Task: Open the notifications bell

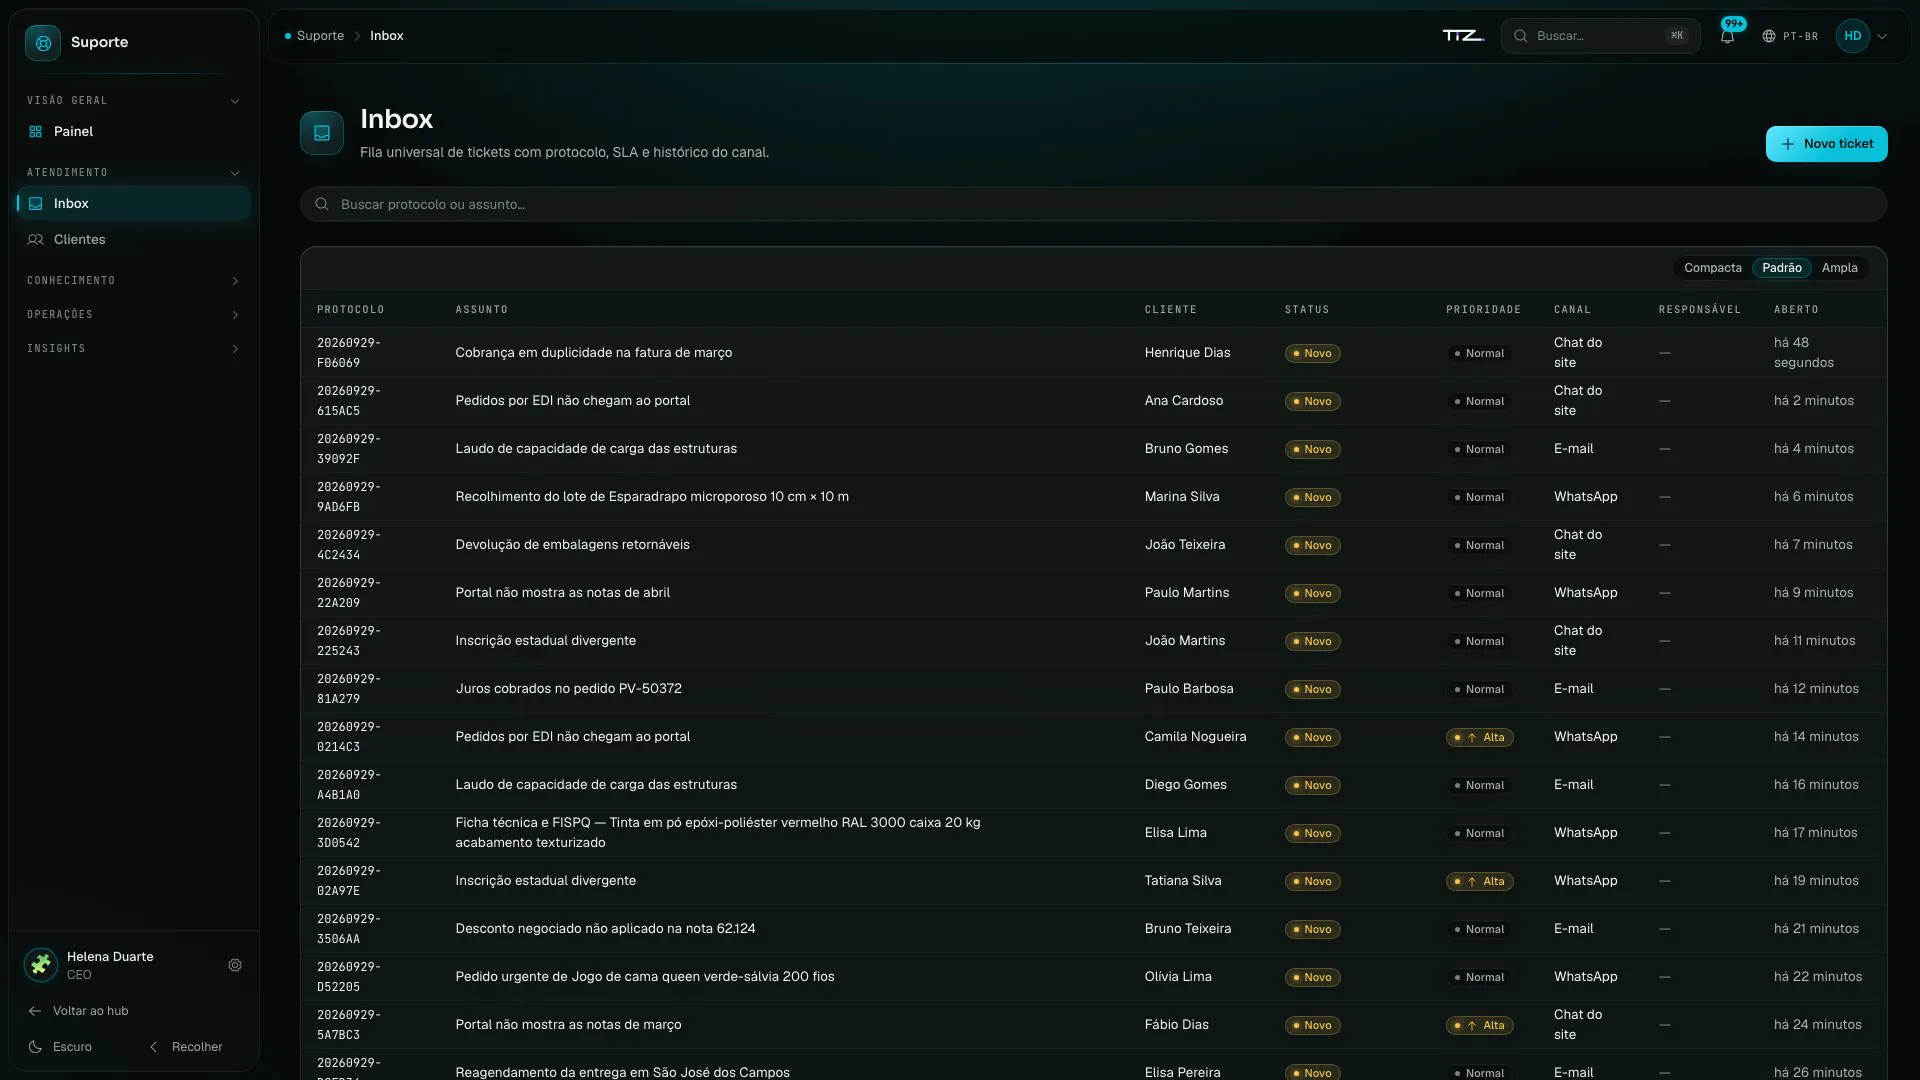Action: point(1727,36)
